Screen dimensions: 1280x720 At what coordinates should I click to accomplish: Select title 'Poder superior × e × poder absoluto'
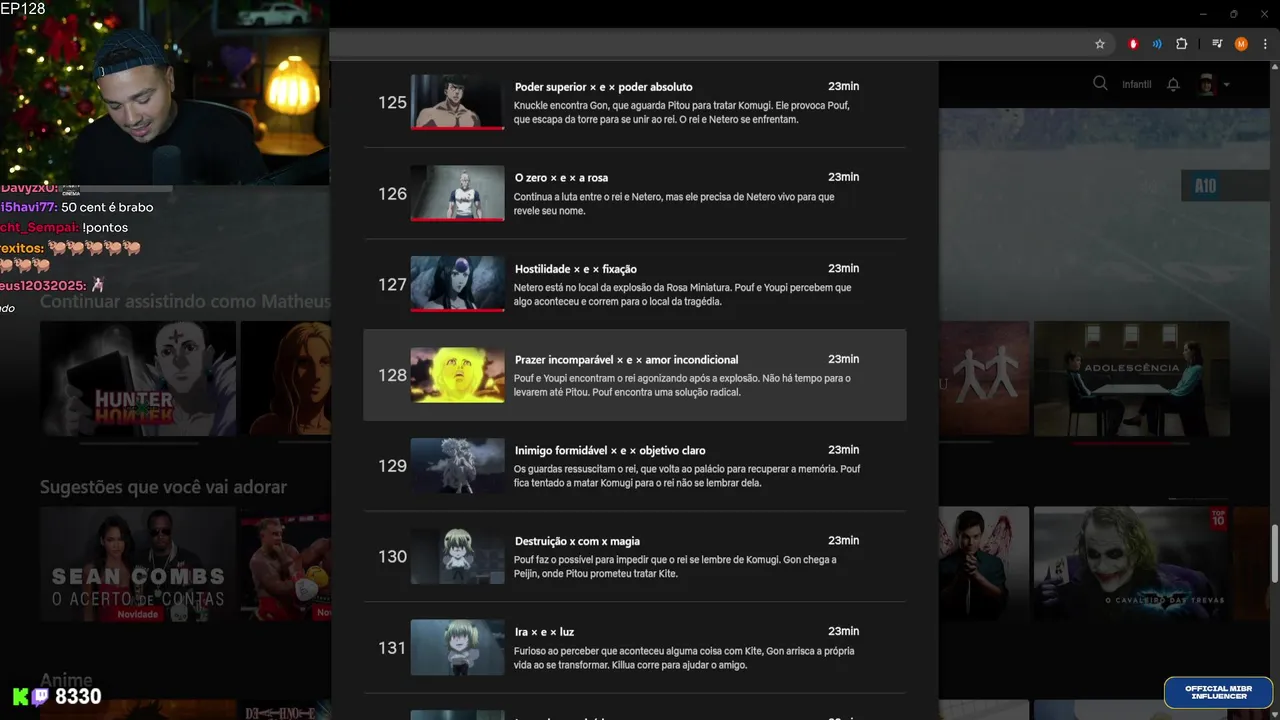point(603,87)
